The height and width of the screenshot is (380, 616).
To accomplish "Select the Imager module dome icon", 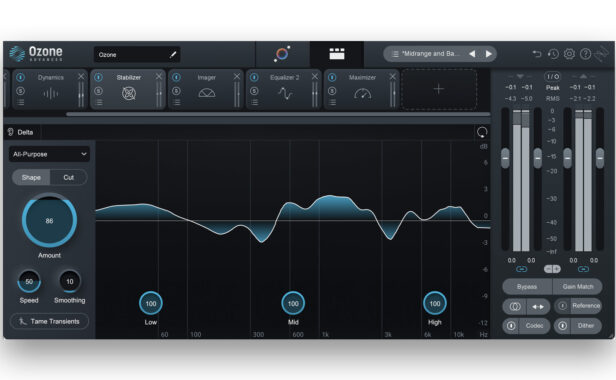I will (207, 93).
